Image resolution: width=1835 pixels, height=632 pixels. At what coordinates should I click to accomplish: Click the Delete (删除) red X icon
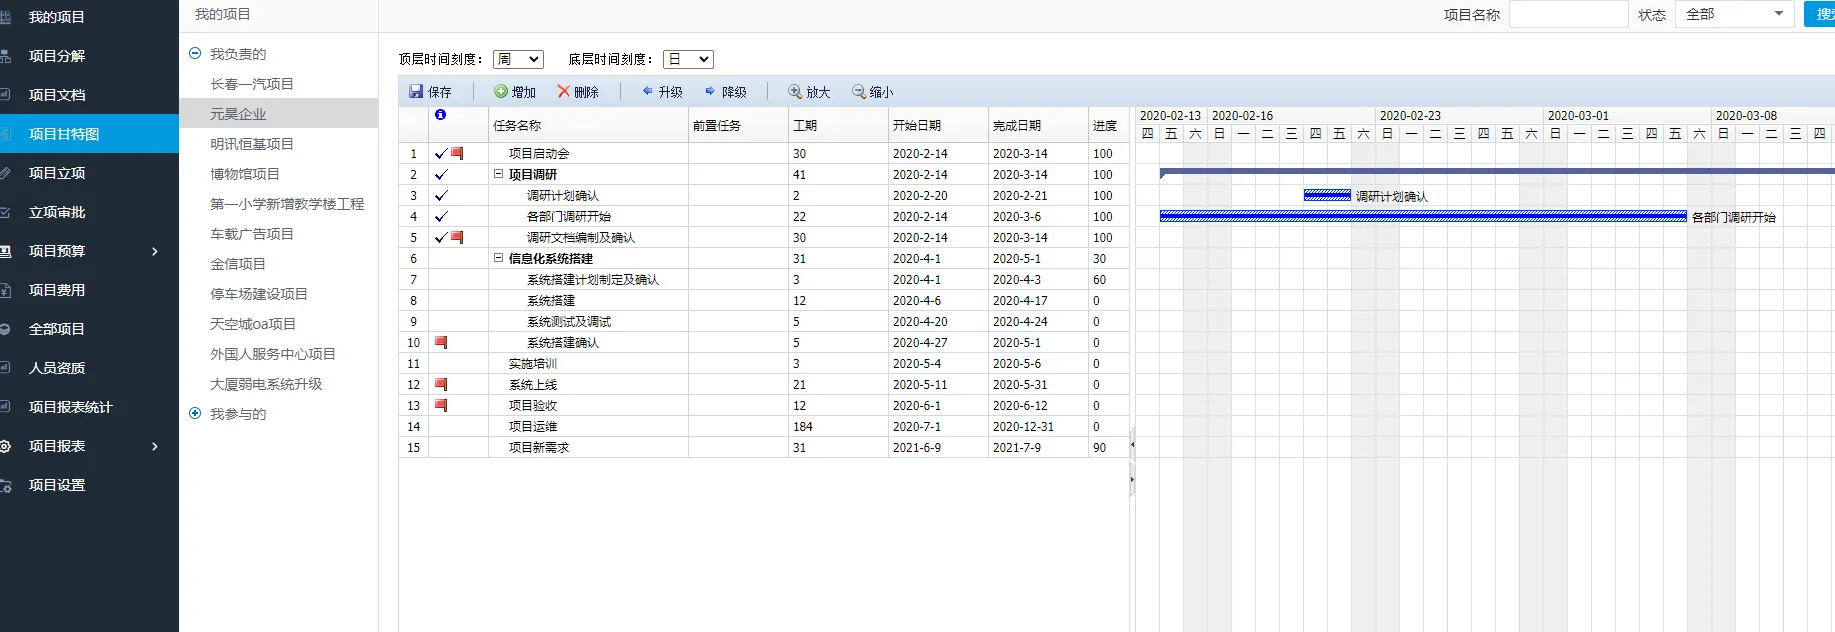pos(564,91)
